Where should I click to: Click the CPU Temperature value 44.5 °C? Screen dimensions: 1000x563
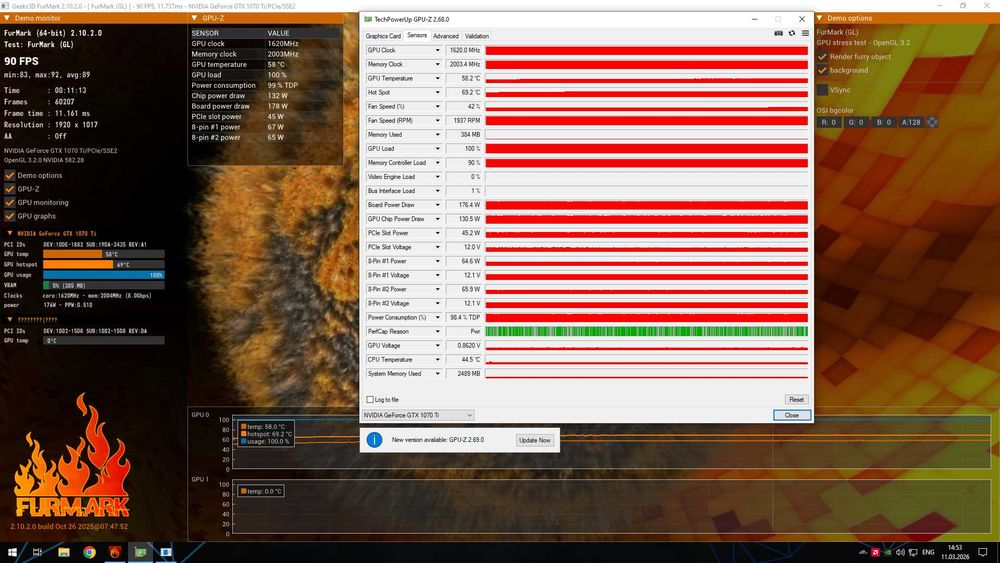click(464, 360)
